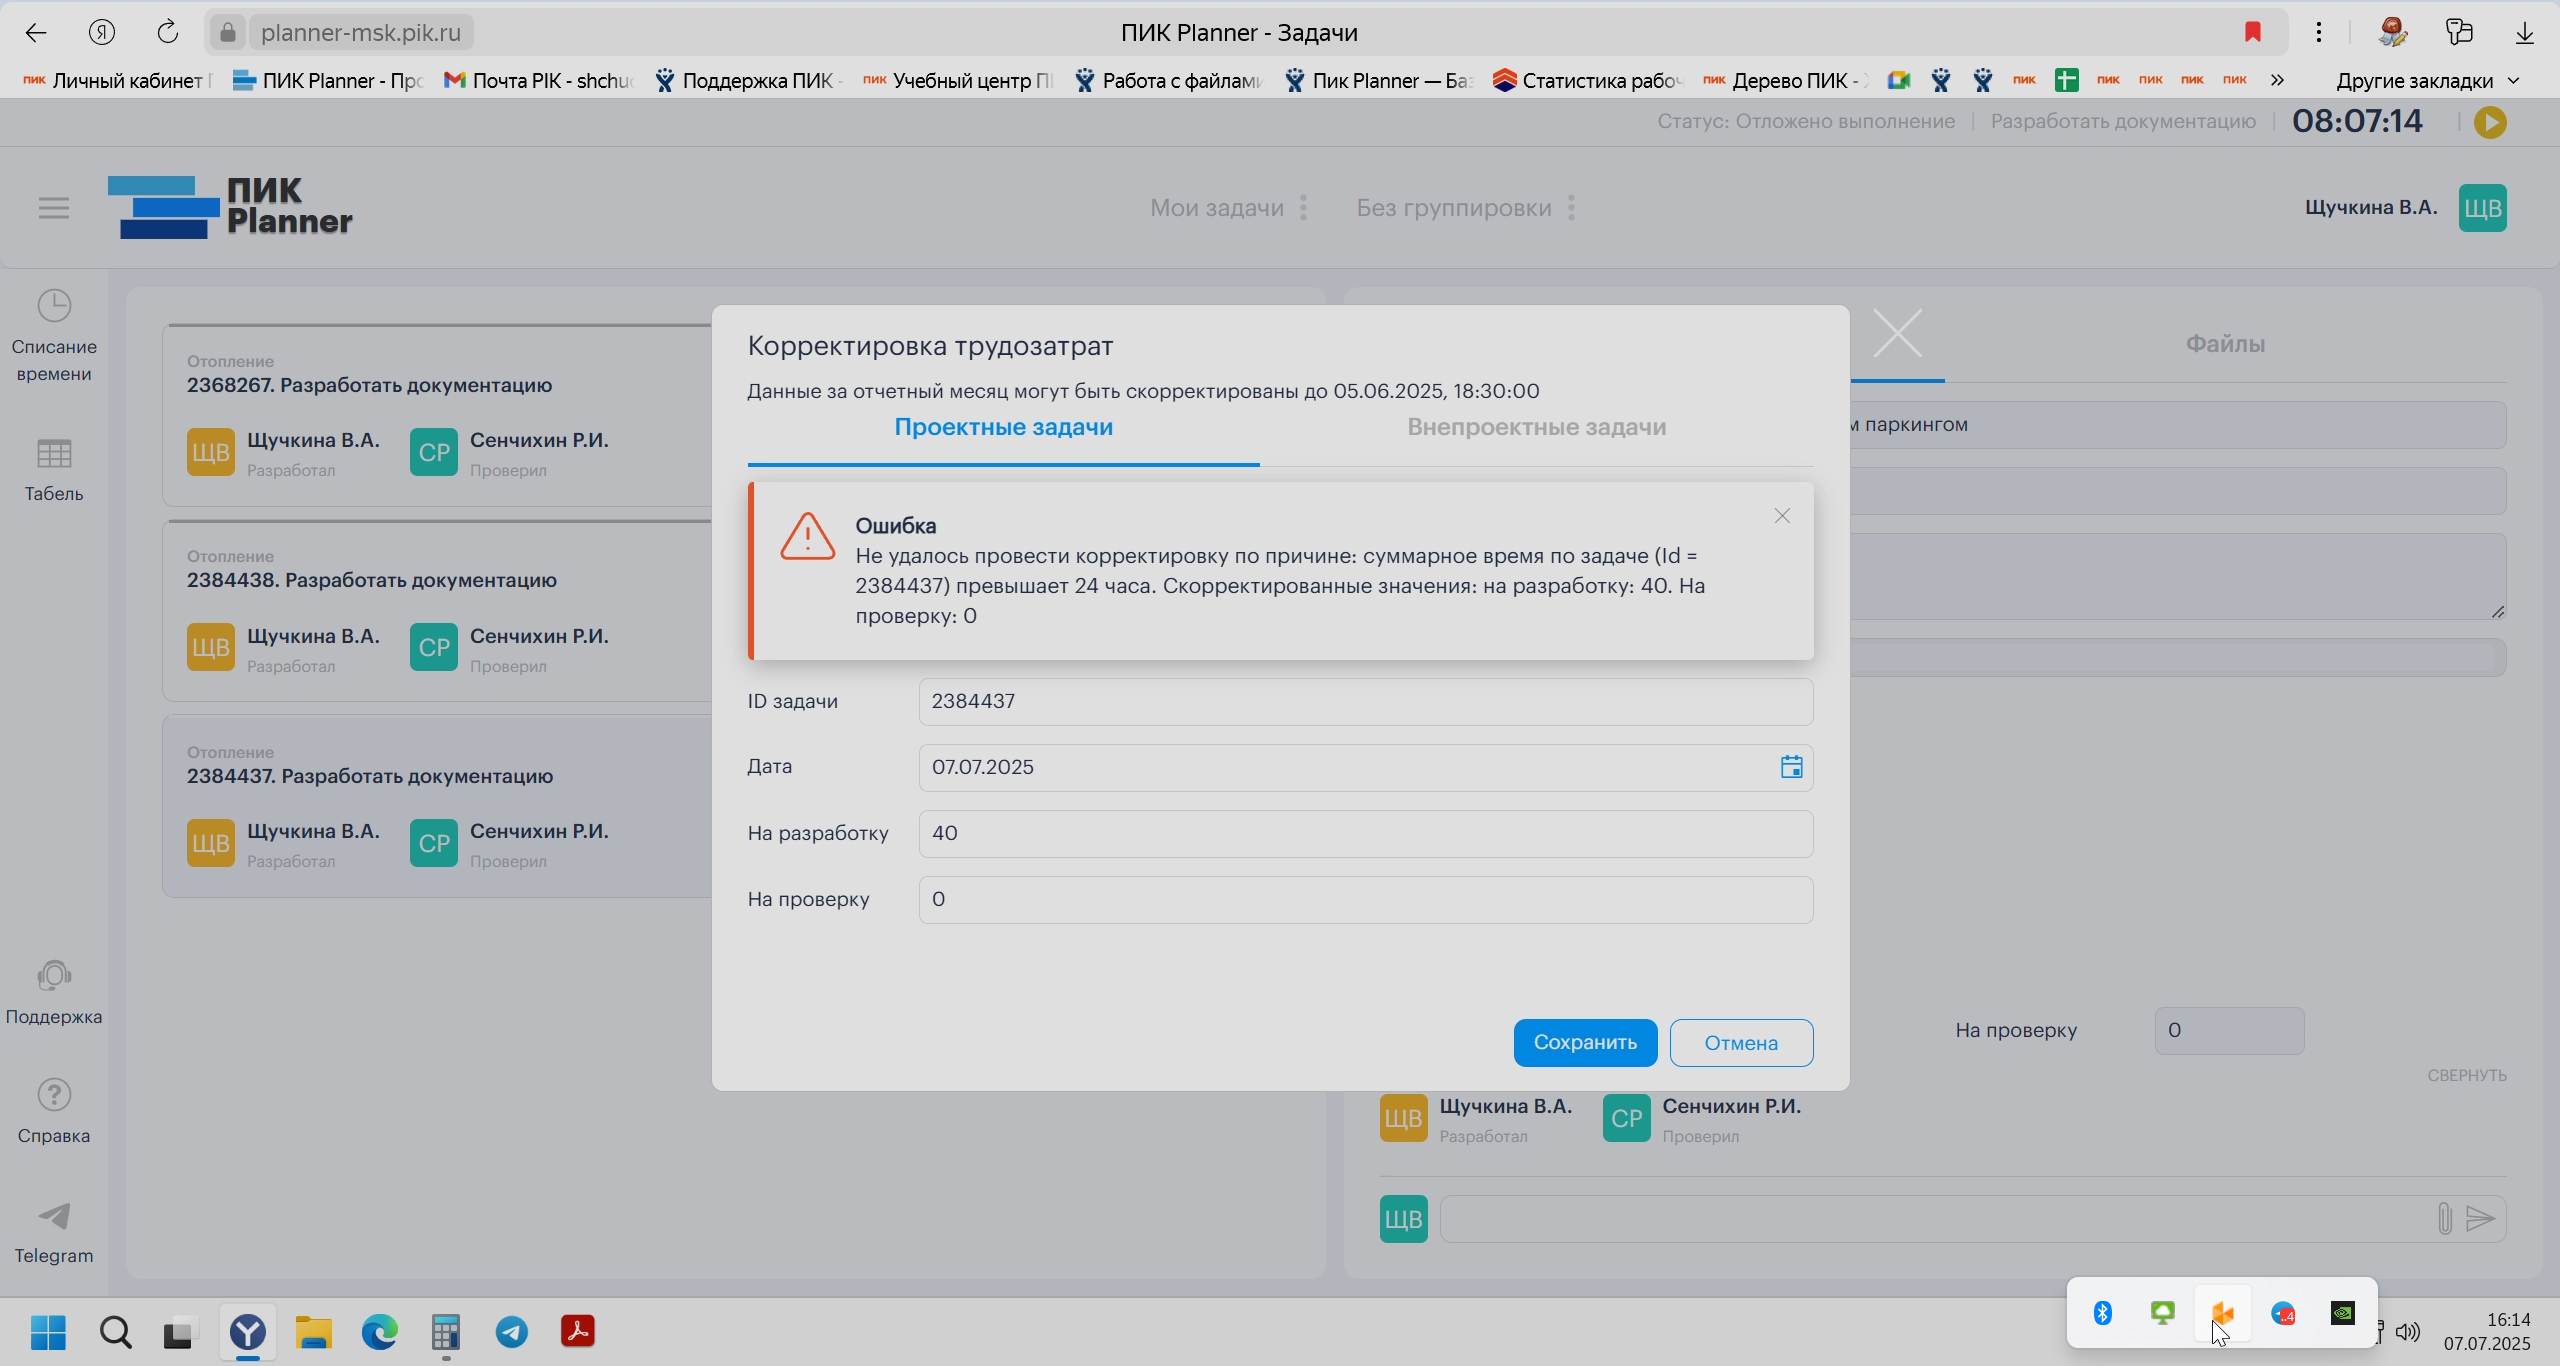Image resolution: width=2560 pixels, height=1366 pixels.
Task: Open the calendar picker in Дата field
Action: click(1791, 767)
